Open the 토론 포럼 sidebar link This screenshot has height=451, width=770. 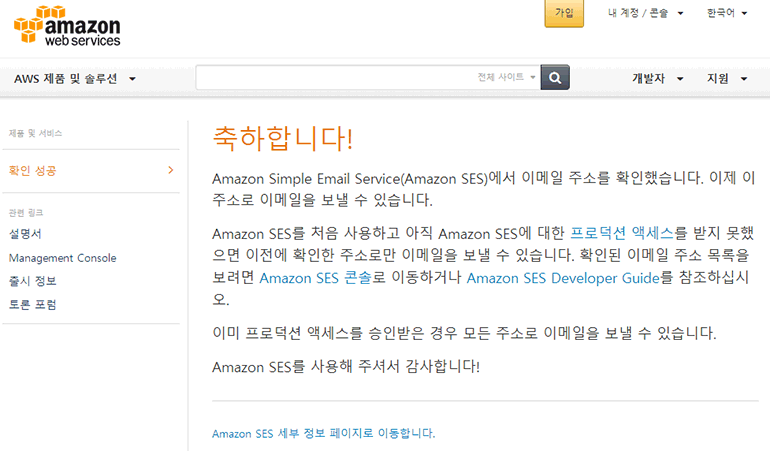tap(32, 304)
